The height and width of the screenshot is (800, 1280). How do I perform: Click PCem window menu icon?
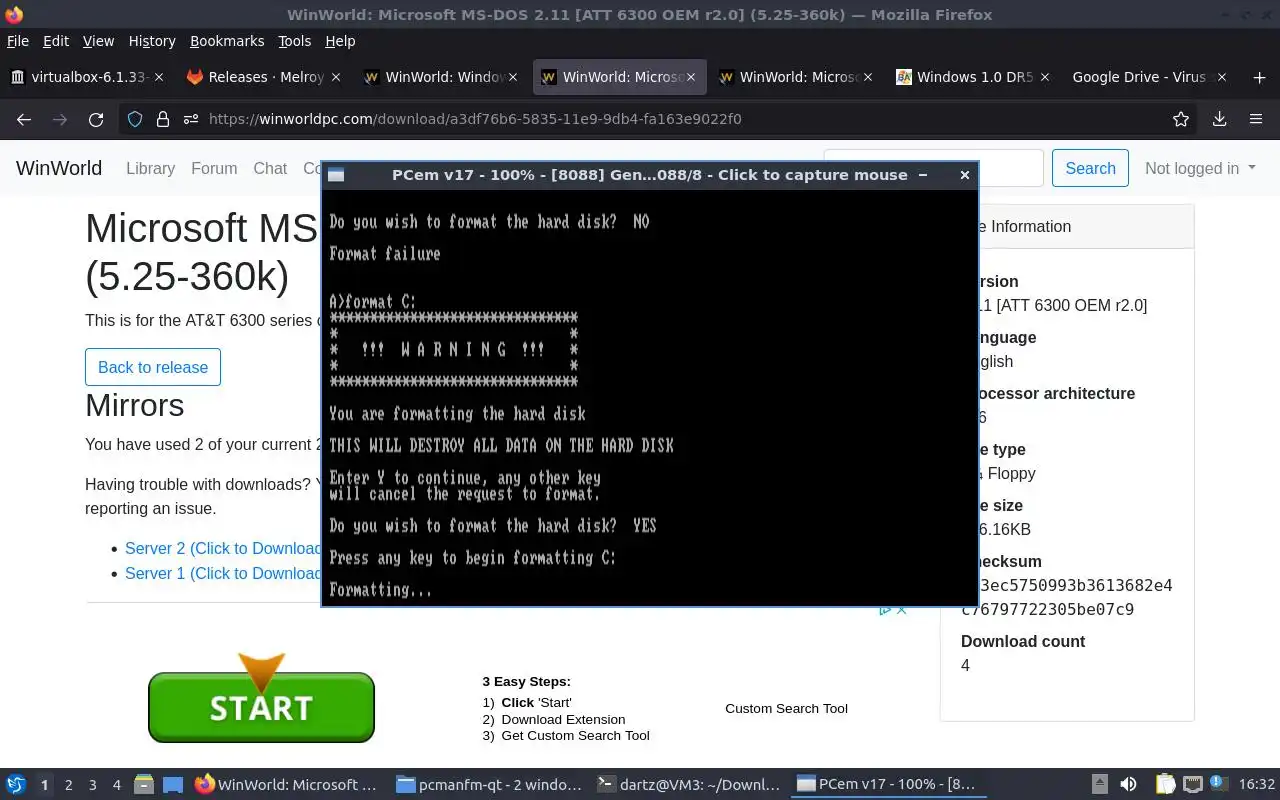coord(336,175)
